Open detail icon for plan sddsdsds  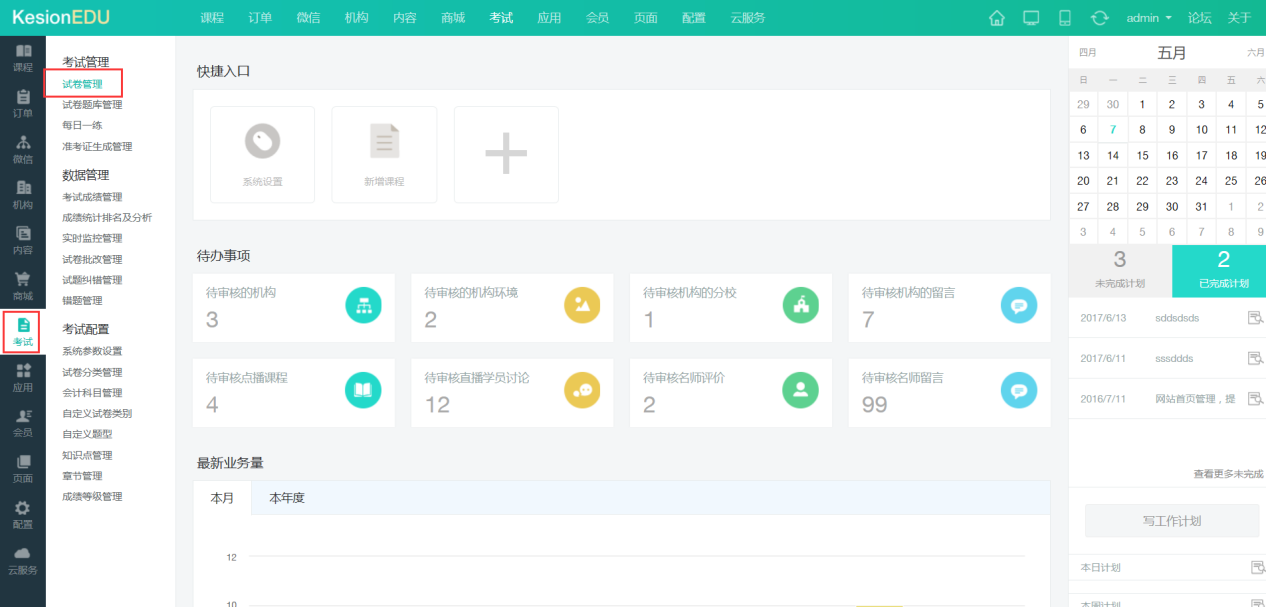click(1256, 318)
